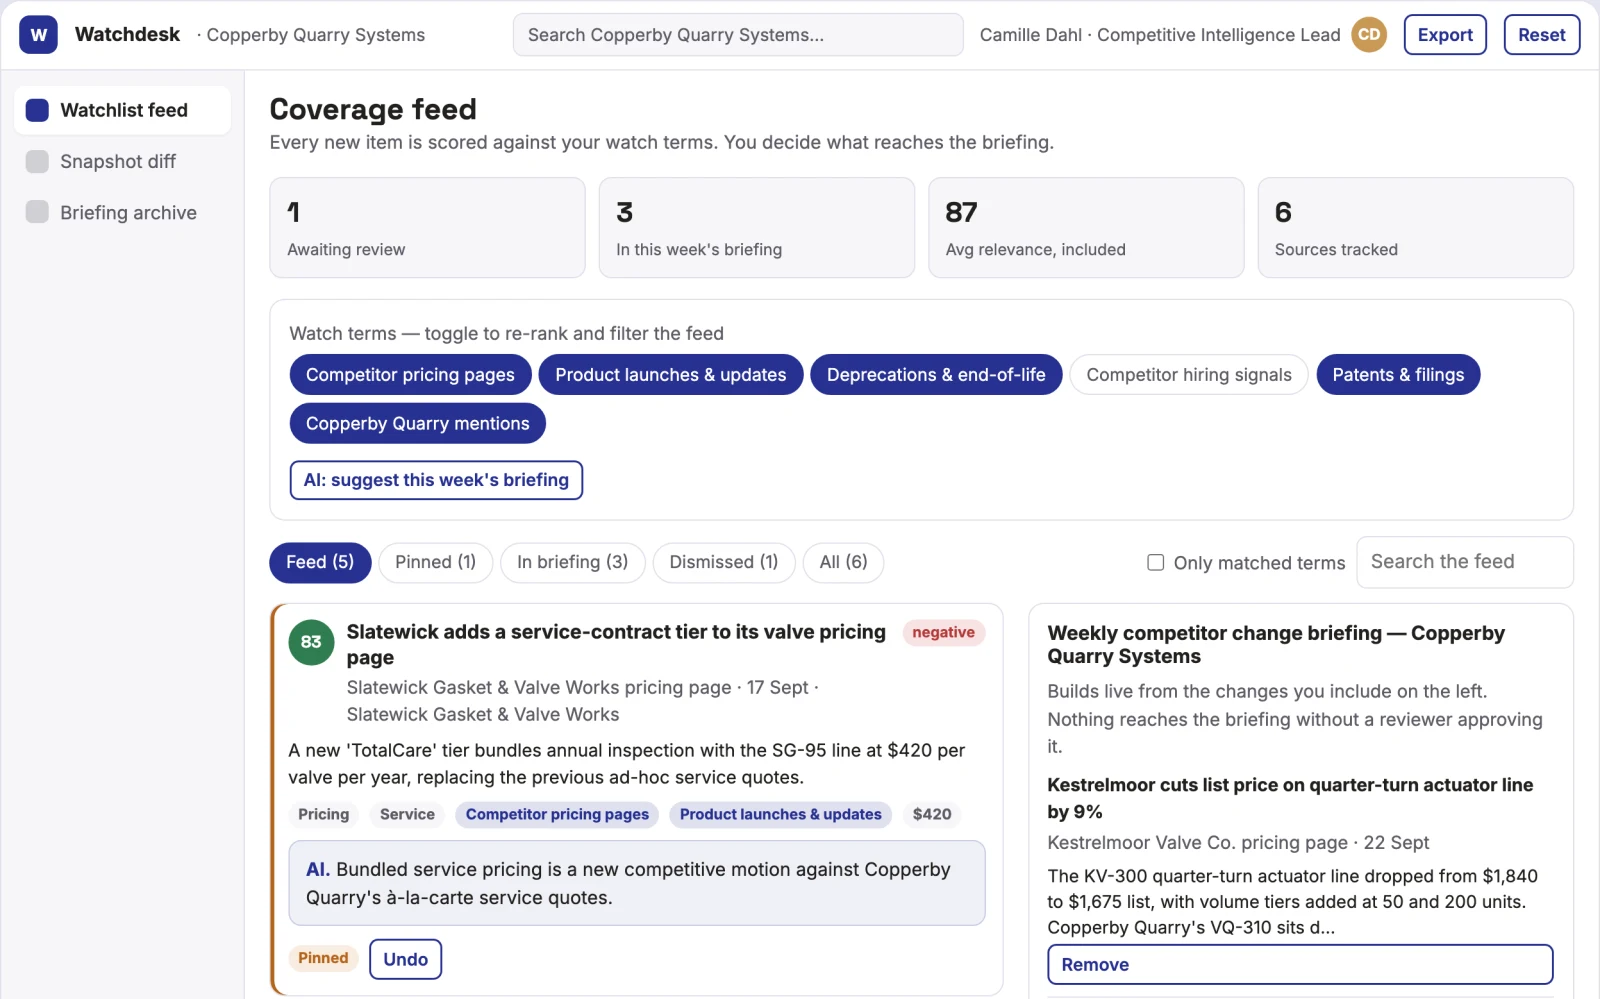1600x999 pixels.
Task: Toggle Competitor pricing pages watch term
Action: tap(410, 375)
